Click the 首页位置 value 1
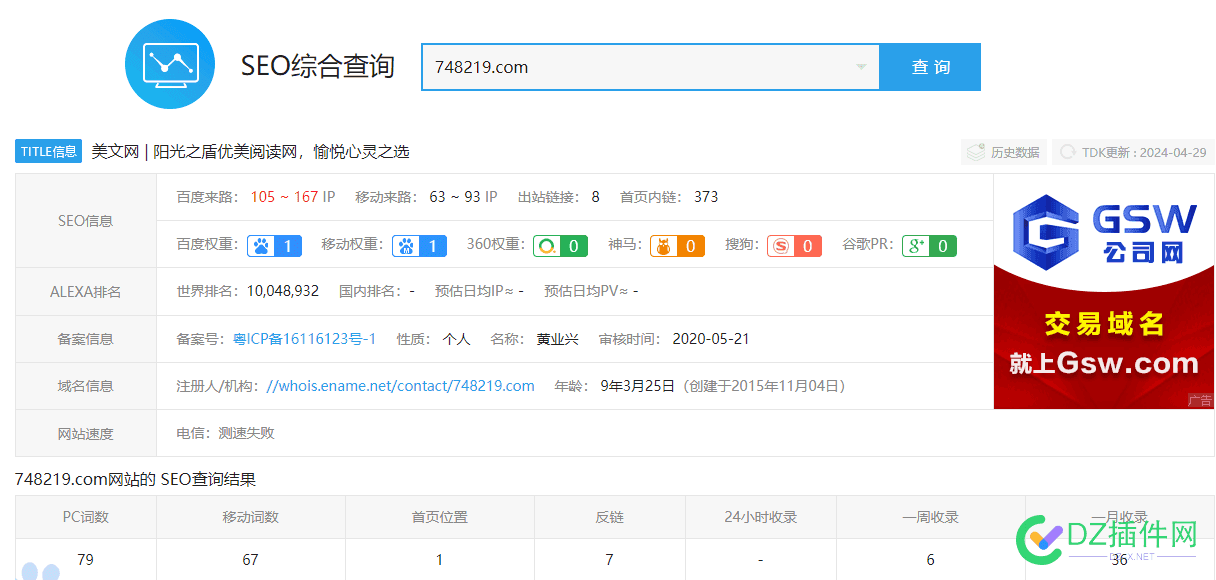Image resolution: width=1216 pixels, height=580 pixels. (x=440, y=560)
